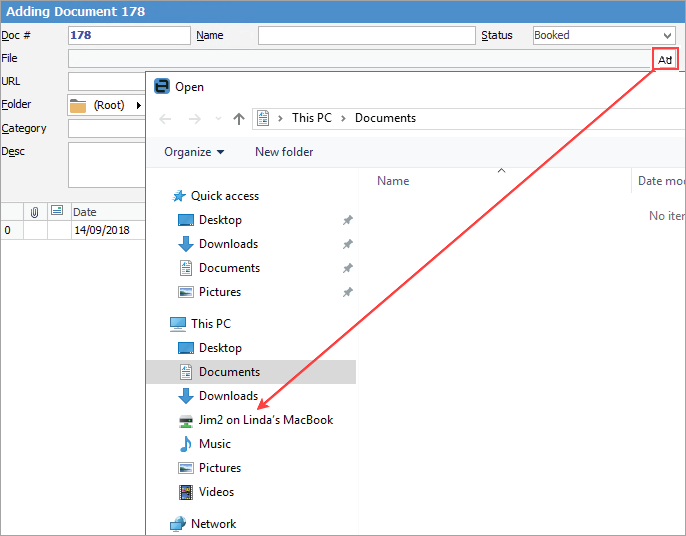Select Network in navigation pane

pyautogui.click(x=214, y=524)
